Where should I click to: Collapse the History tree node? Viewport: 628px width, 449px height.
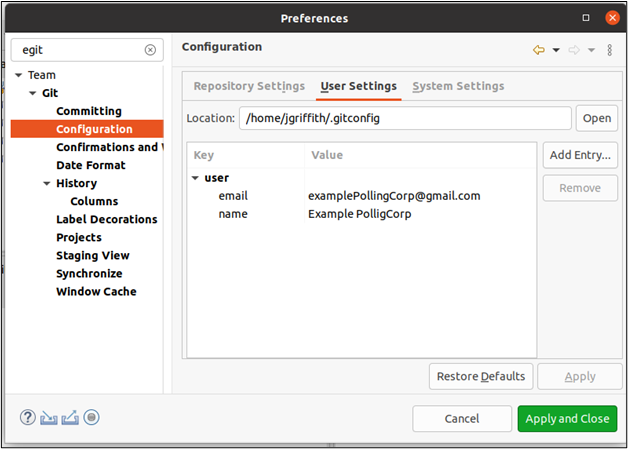point(47,183)
